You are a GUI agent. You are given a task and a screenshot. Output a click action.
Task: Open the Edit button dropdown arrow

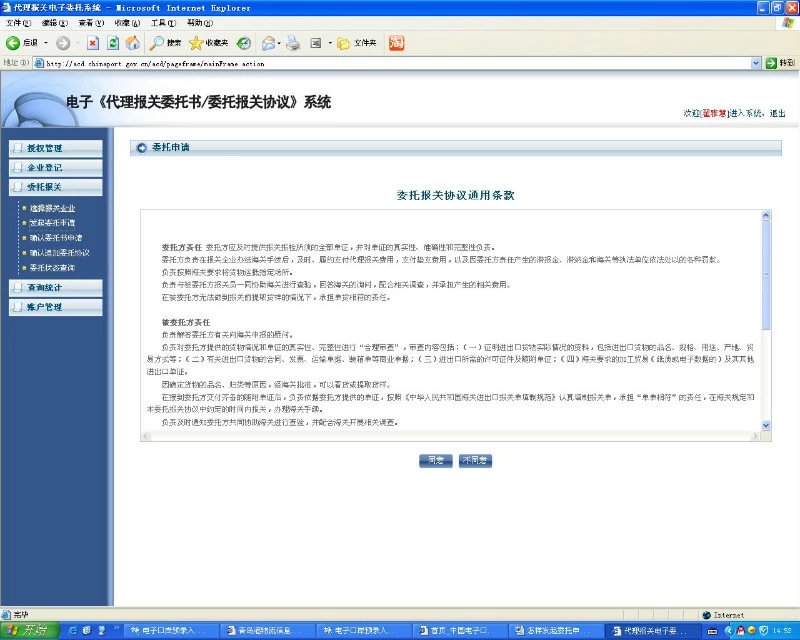pos(330,43)
